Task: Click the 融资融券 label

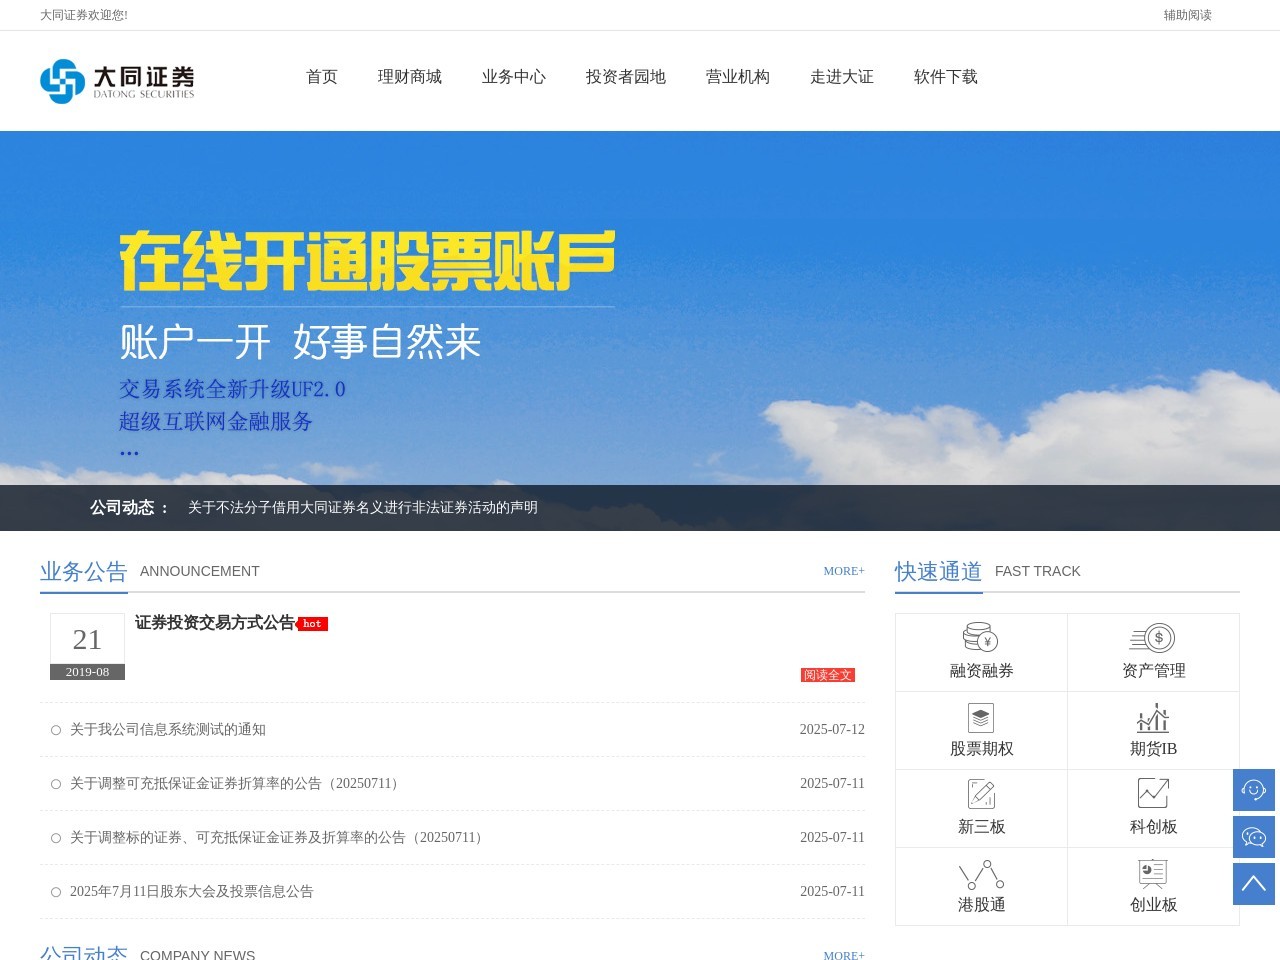Action: (x=981, y=671)
